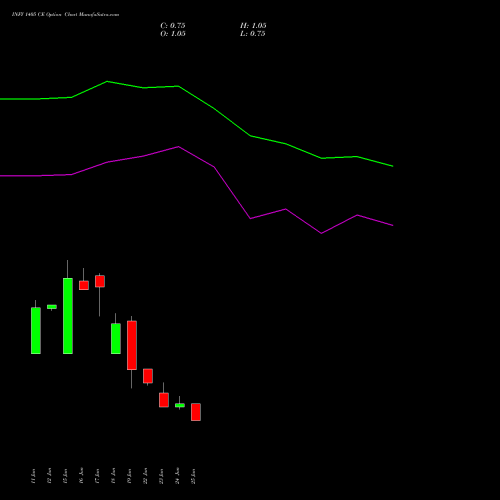This screenshot has height=500, width=500.
Task: Select the red candlestick for 16 Jun
Action: (84, 285)
